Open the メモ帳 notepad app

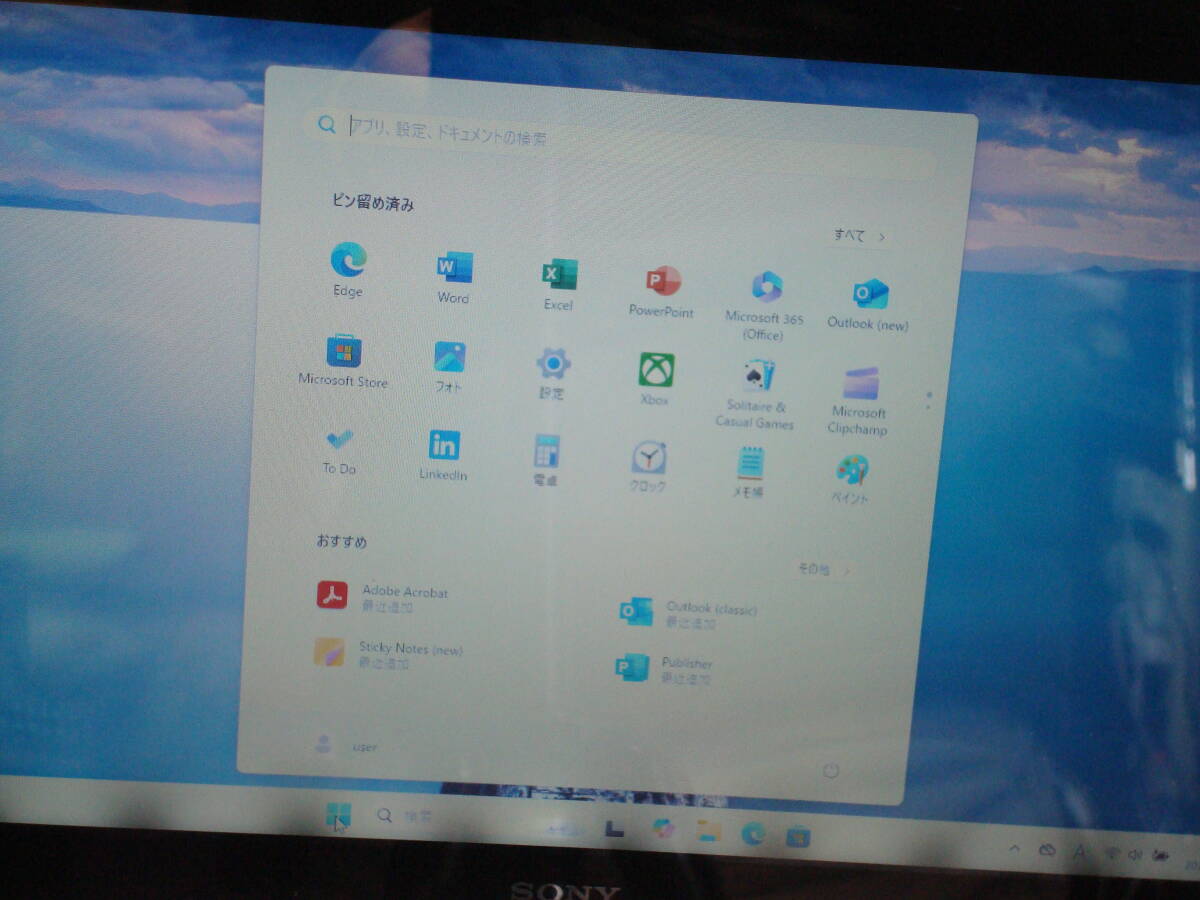[x=750, y=473]
